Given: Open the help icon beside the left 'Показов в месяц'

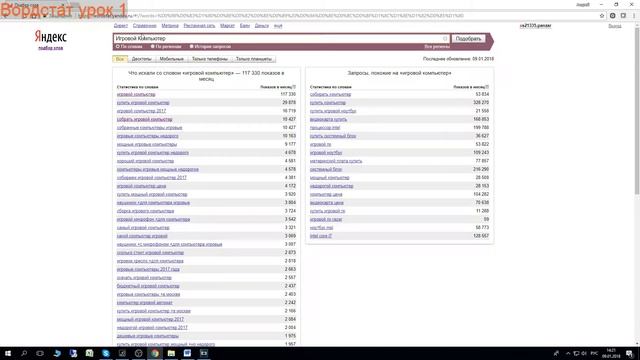Looking at the screenshot, I should pos(294,87).
